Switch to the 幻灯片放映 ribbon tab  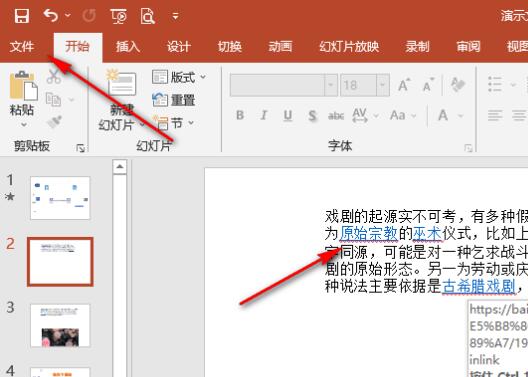click(349, 47)
